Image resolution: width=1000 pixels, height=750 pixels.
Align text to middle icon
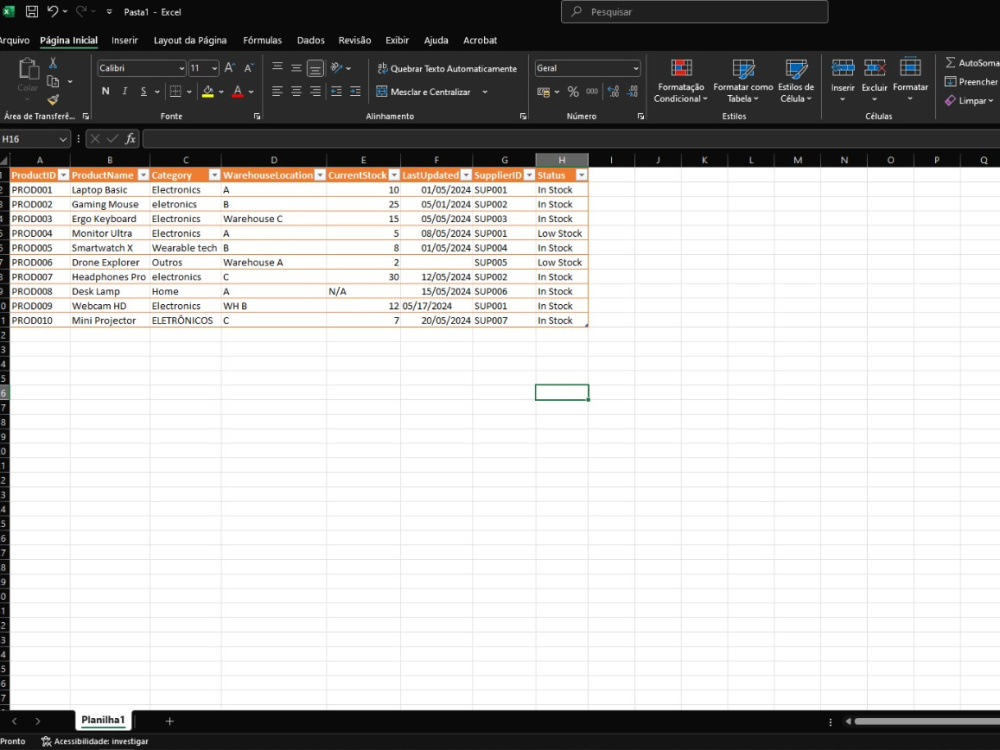click(x=297, y=68)
